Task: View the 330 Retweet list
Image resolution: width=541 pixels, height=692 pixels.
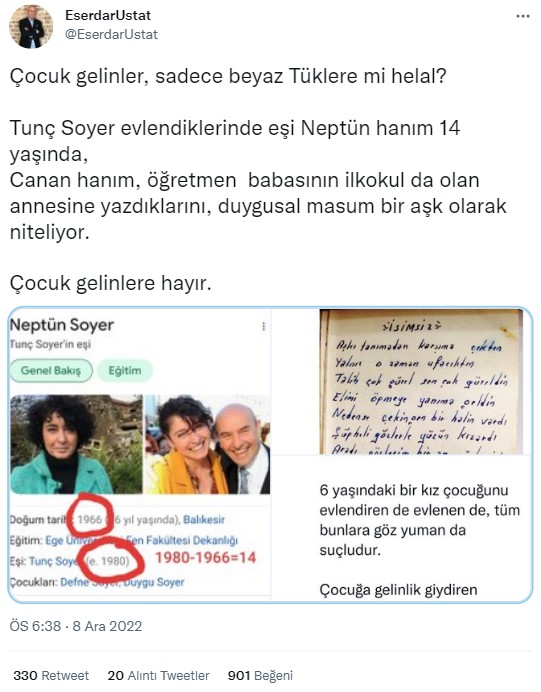Action: pyautogui.click(x=51, y=675)
